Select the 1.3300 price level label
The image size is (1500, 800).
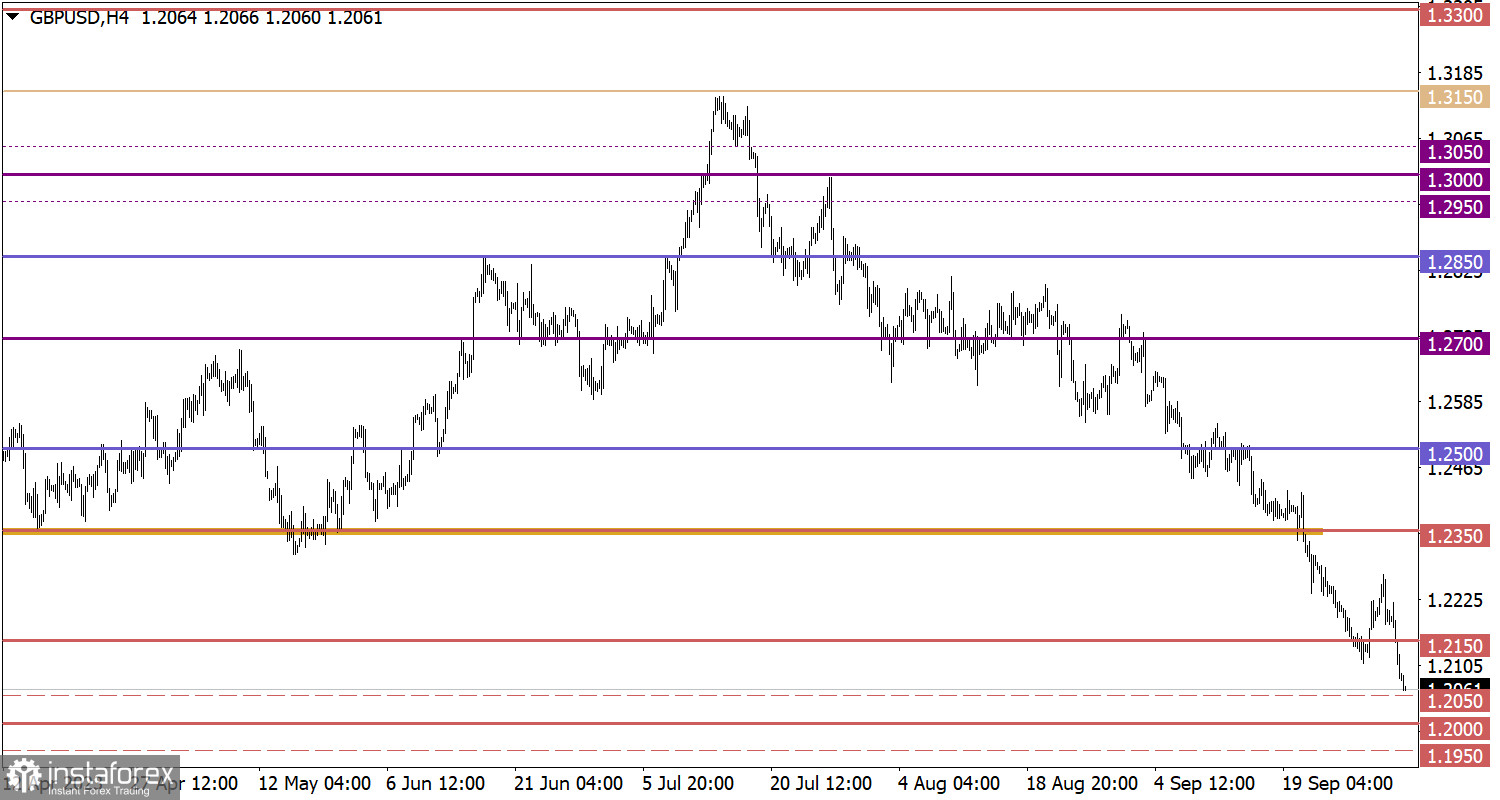pyautogui.click(x=1455, y=16)
